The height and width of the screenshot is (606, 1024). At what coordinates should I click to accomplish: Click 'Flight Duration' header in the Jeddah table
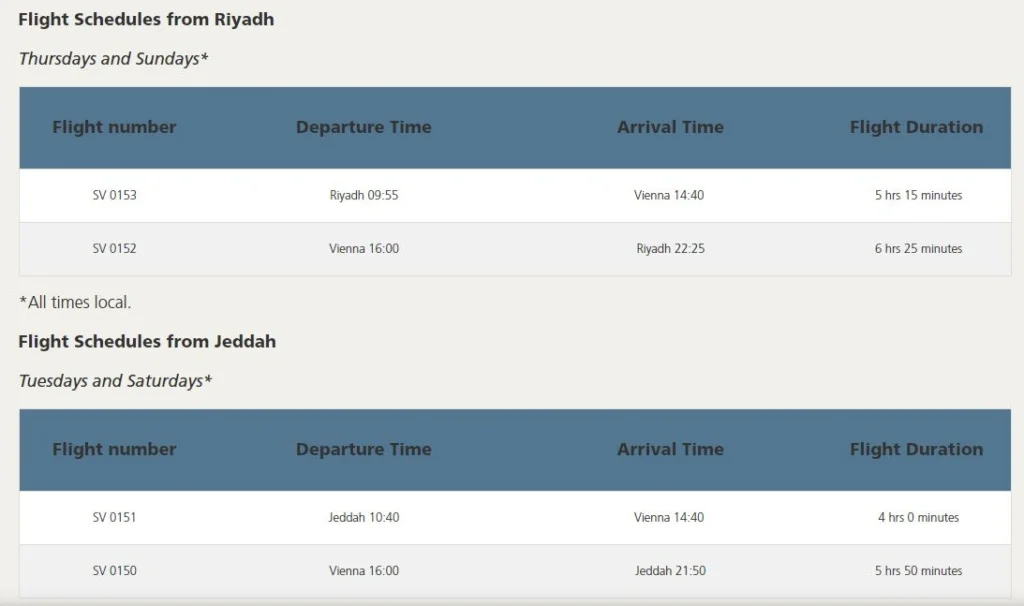tap(916, 449)
